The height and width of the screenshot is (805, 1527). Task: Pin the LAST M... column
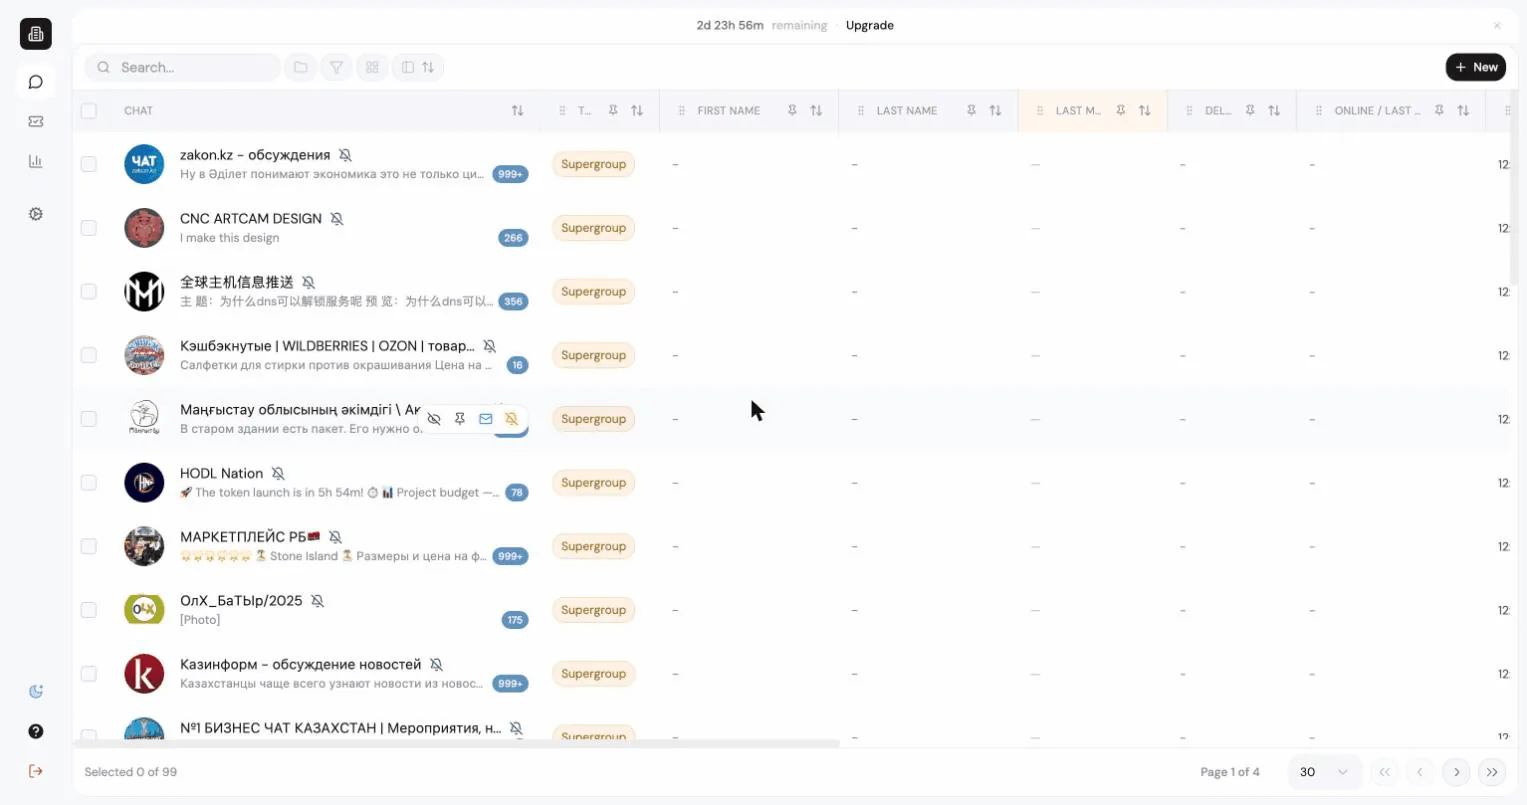tap(1121, 111)
